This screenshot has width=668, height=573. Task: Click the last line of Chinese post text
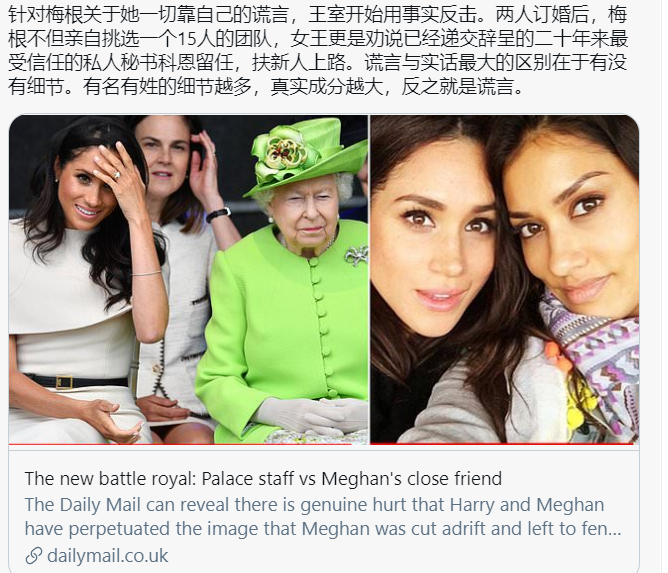(265, 87)
